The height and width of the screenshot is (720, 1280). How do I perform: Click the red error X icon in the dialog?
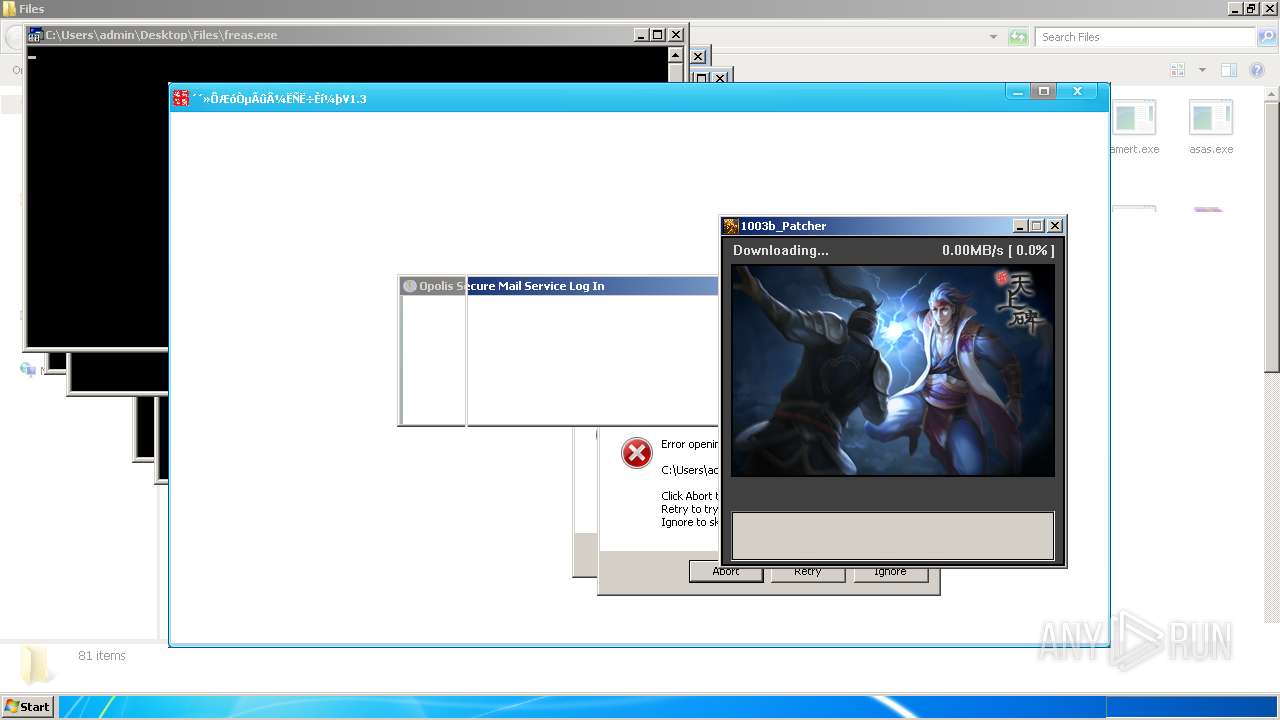(x=637, y=453)
